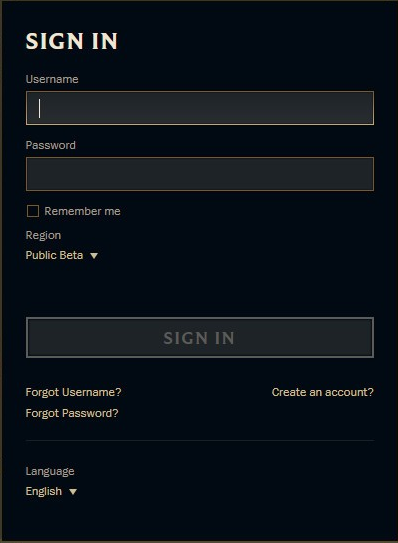Image resolution: width=398 pixels, height=543 pixels.
Task: Click the large SIGN IN heading
Action: 72,41
